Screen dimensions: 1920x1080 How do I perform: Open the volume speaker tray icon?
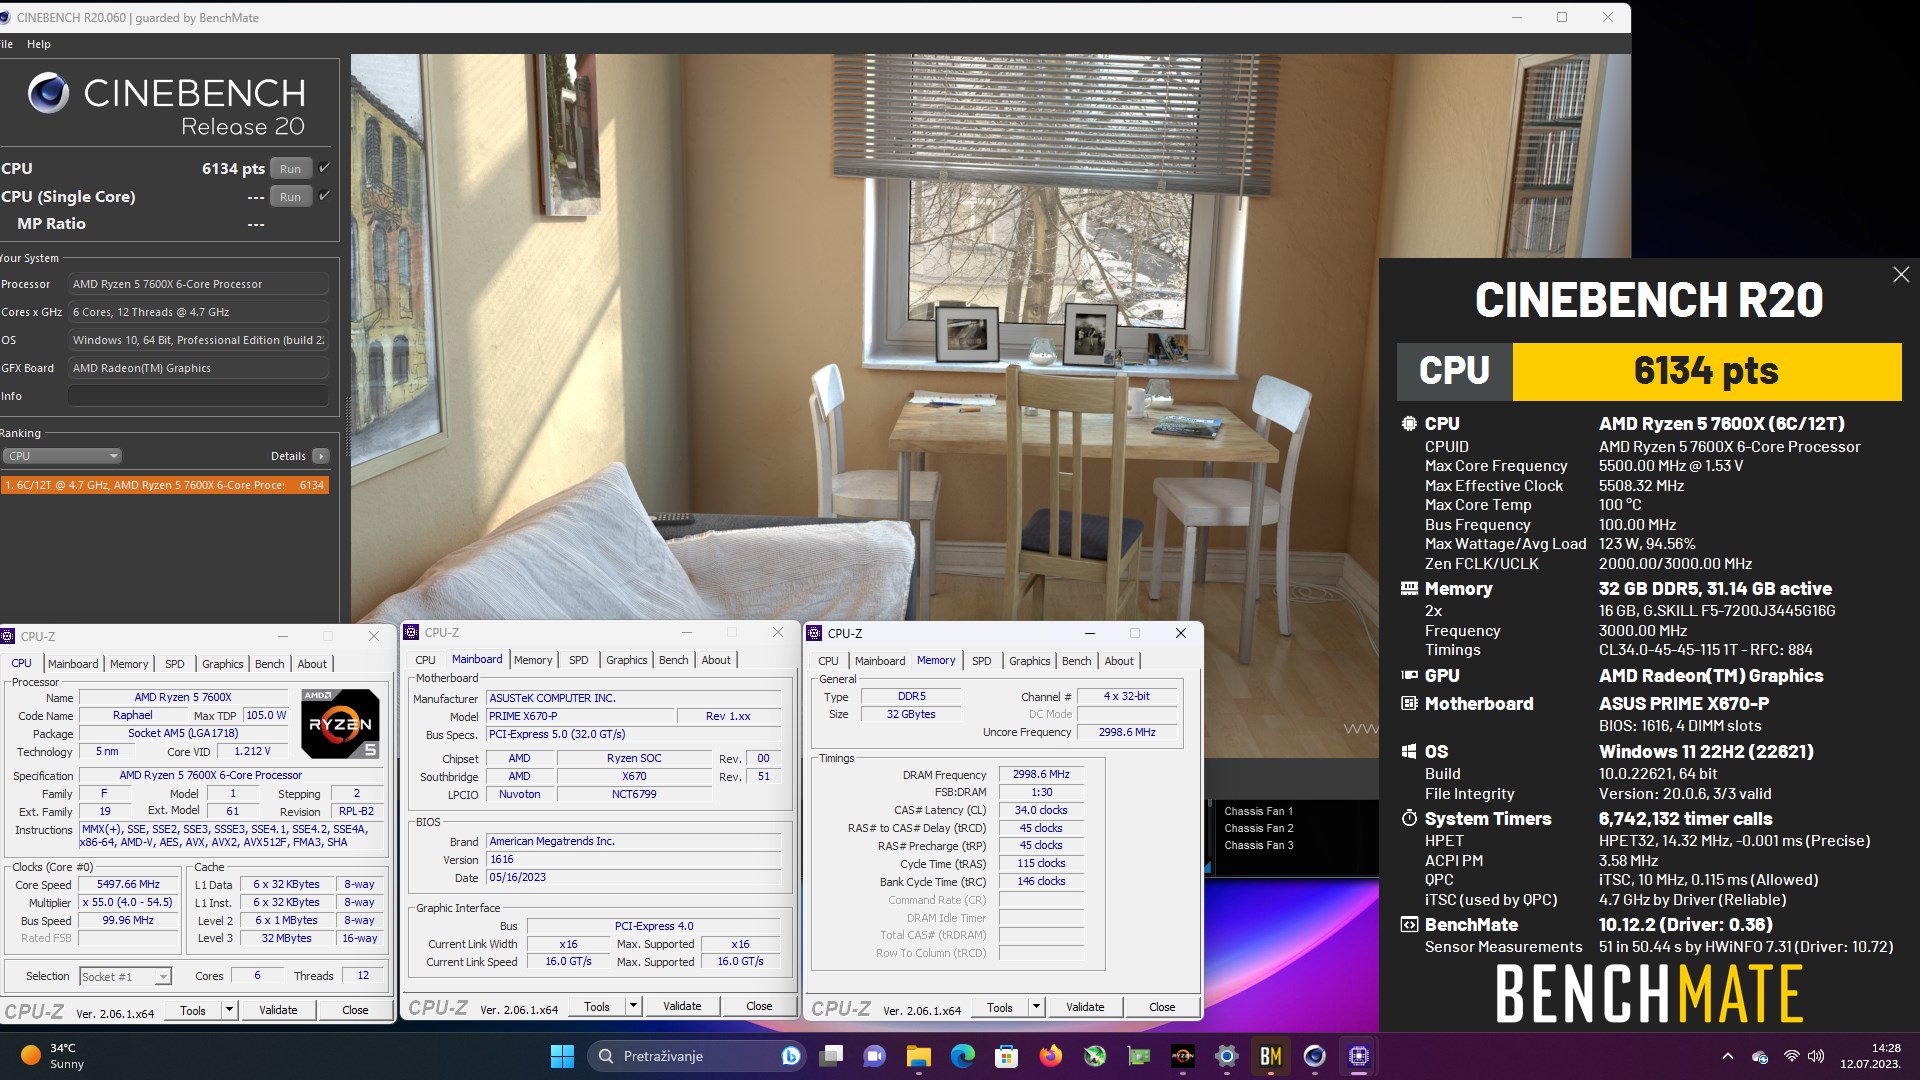tap(1816, 1056)
